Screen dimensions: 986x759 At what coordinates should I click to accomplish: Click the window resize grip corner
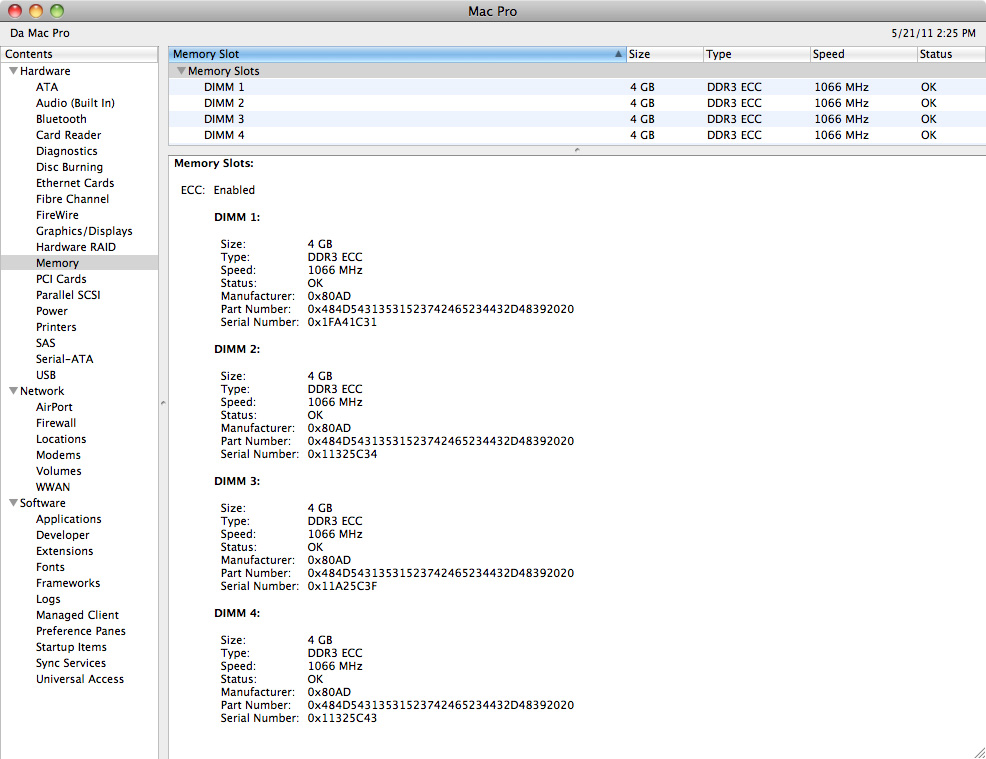(x=979, y=752)
